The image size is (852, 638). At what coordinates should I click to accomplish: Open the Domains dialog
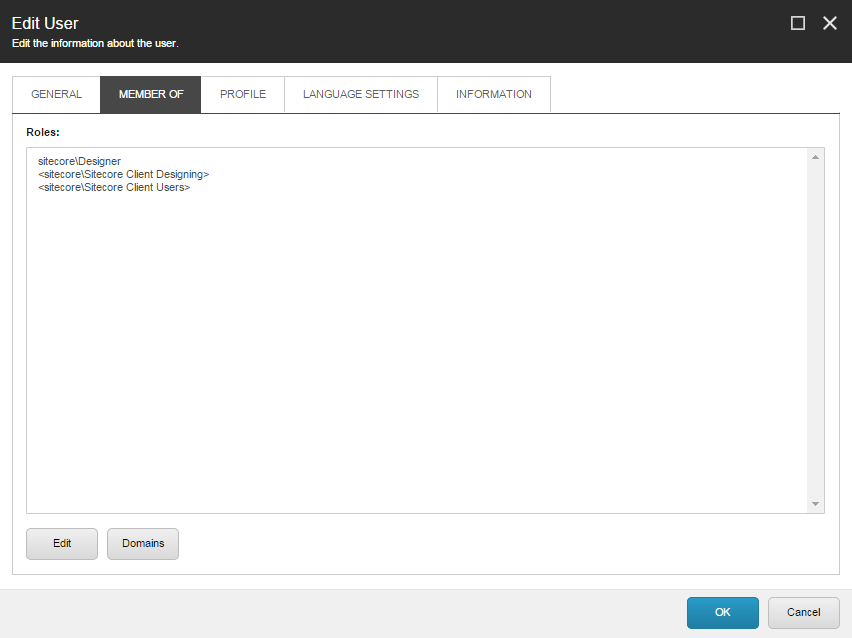point(142,543)
